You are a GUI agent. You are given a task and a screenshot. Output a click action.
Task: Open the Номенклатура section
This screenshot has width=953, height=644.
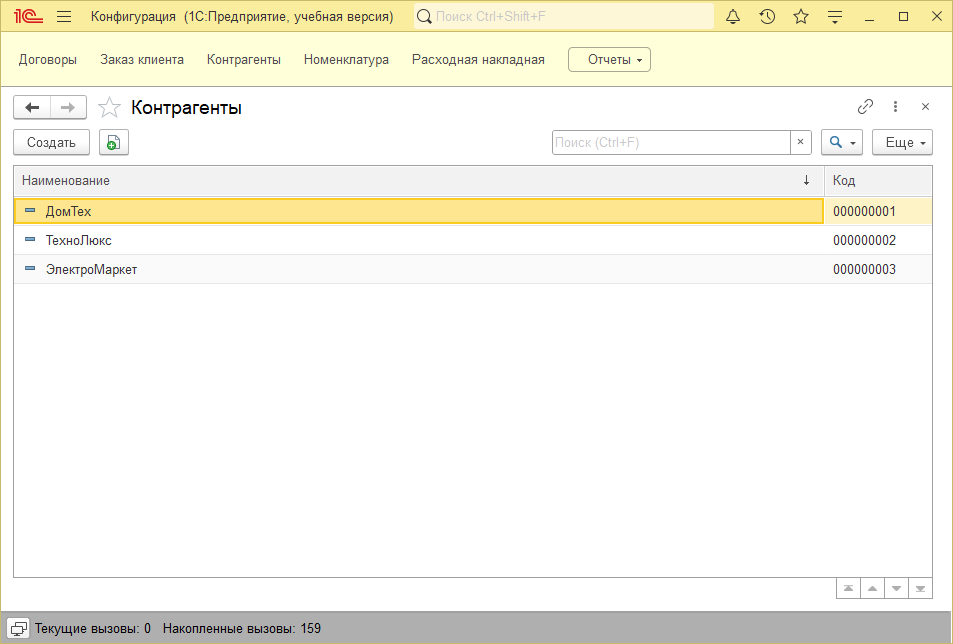click(346, 60)
